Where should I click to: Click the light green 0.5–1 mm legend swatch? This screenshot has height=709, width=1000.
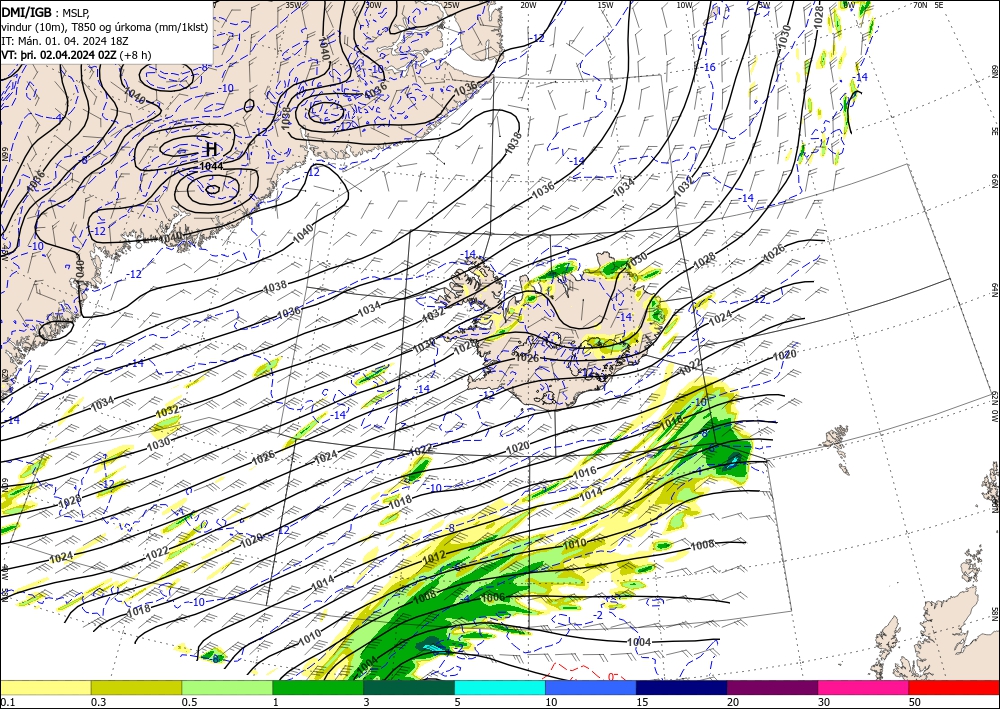point(227,687)
